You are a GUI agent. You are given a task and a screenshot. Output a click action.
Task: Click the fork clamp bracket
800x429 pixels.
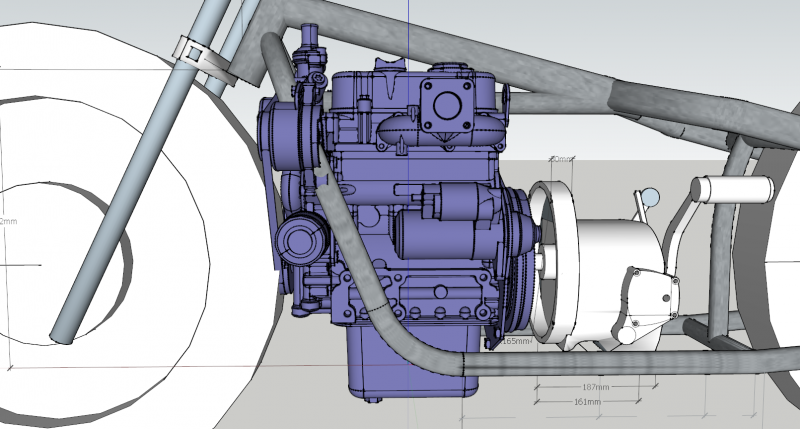pyautogui.click(x=203, y=60)
